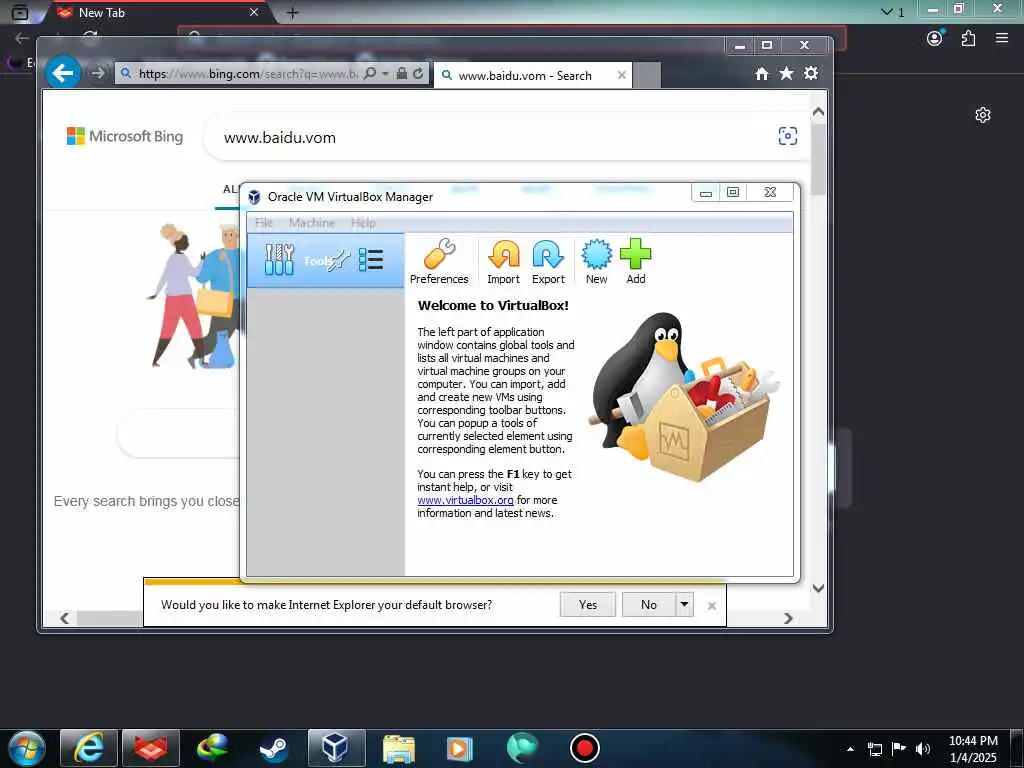This screenshot has height=768, width=1024.
Task: Open VirtualBox Preferences
Action: coord(439,262)
